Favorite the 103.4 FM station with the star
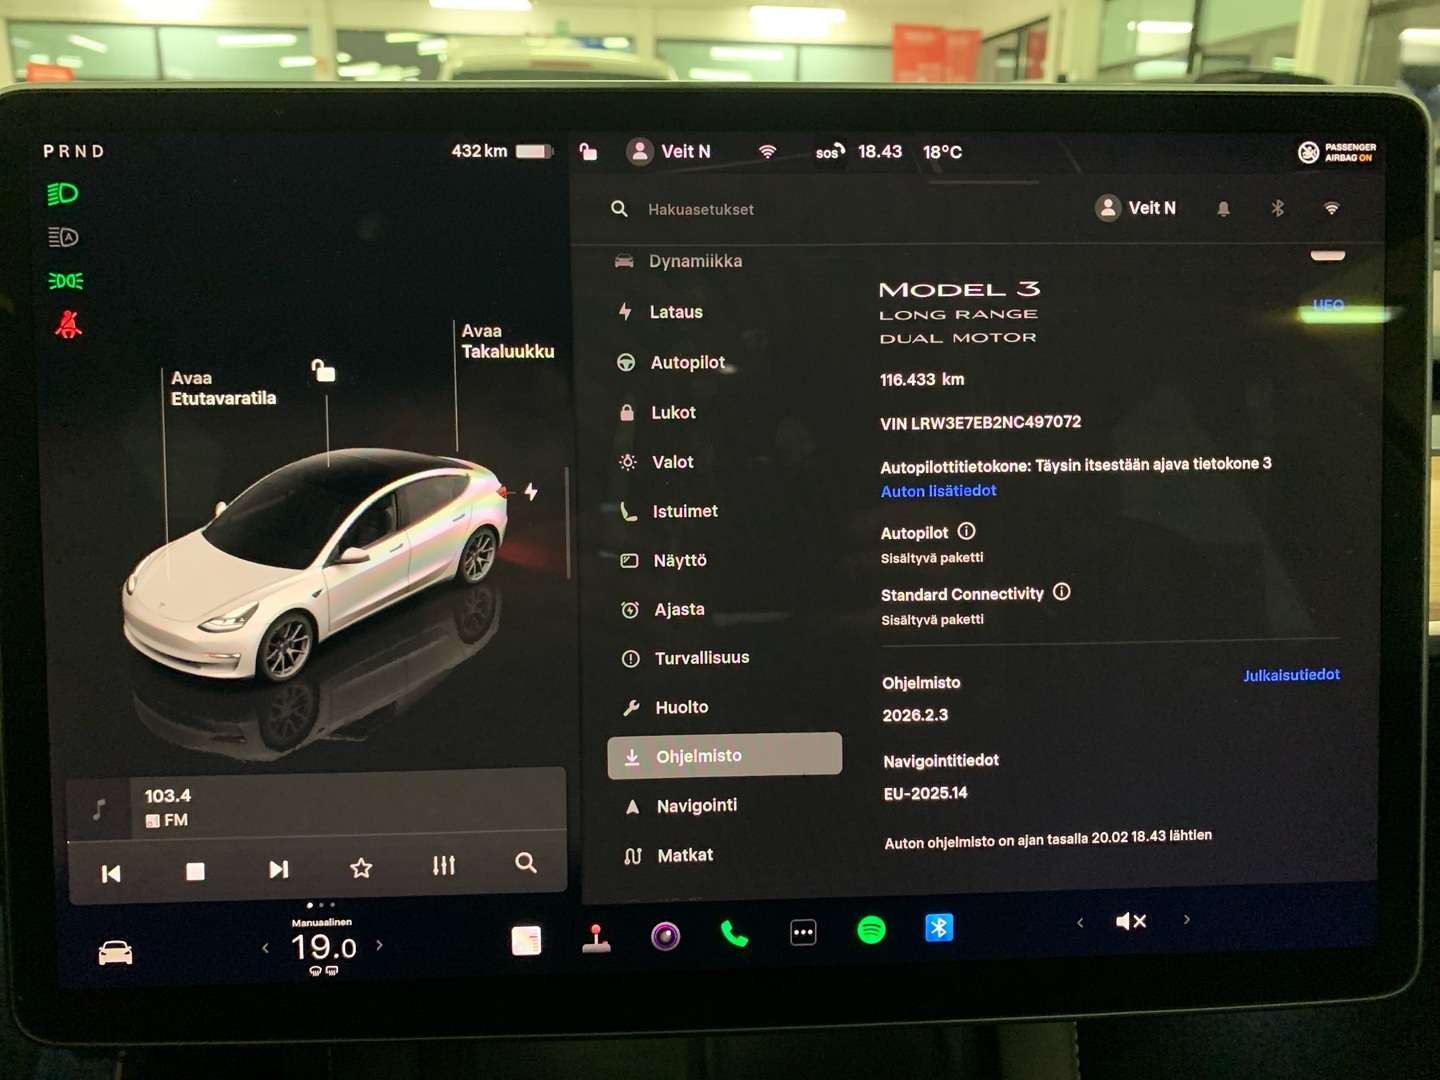Screen dimensions: 1440x1080 [x=360, y=869]
